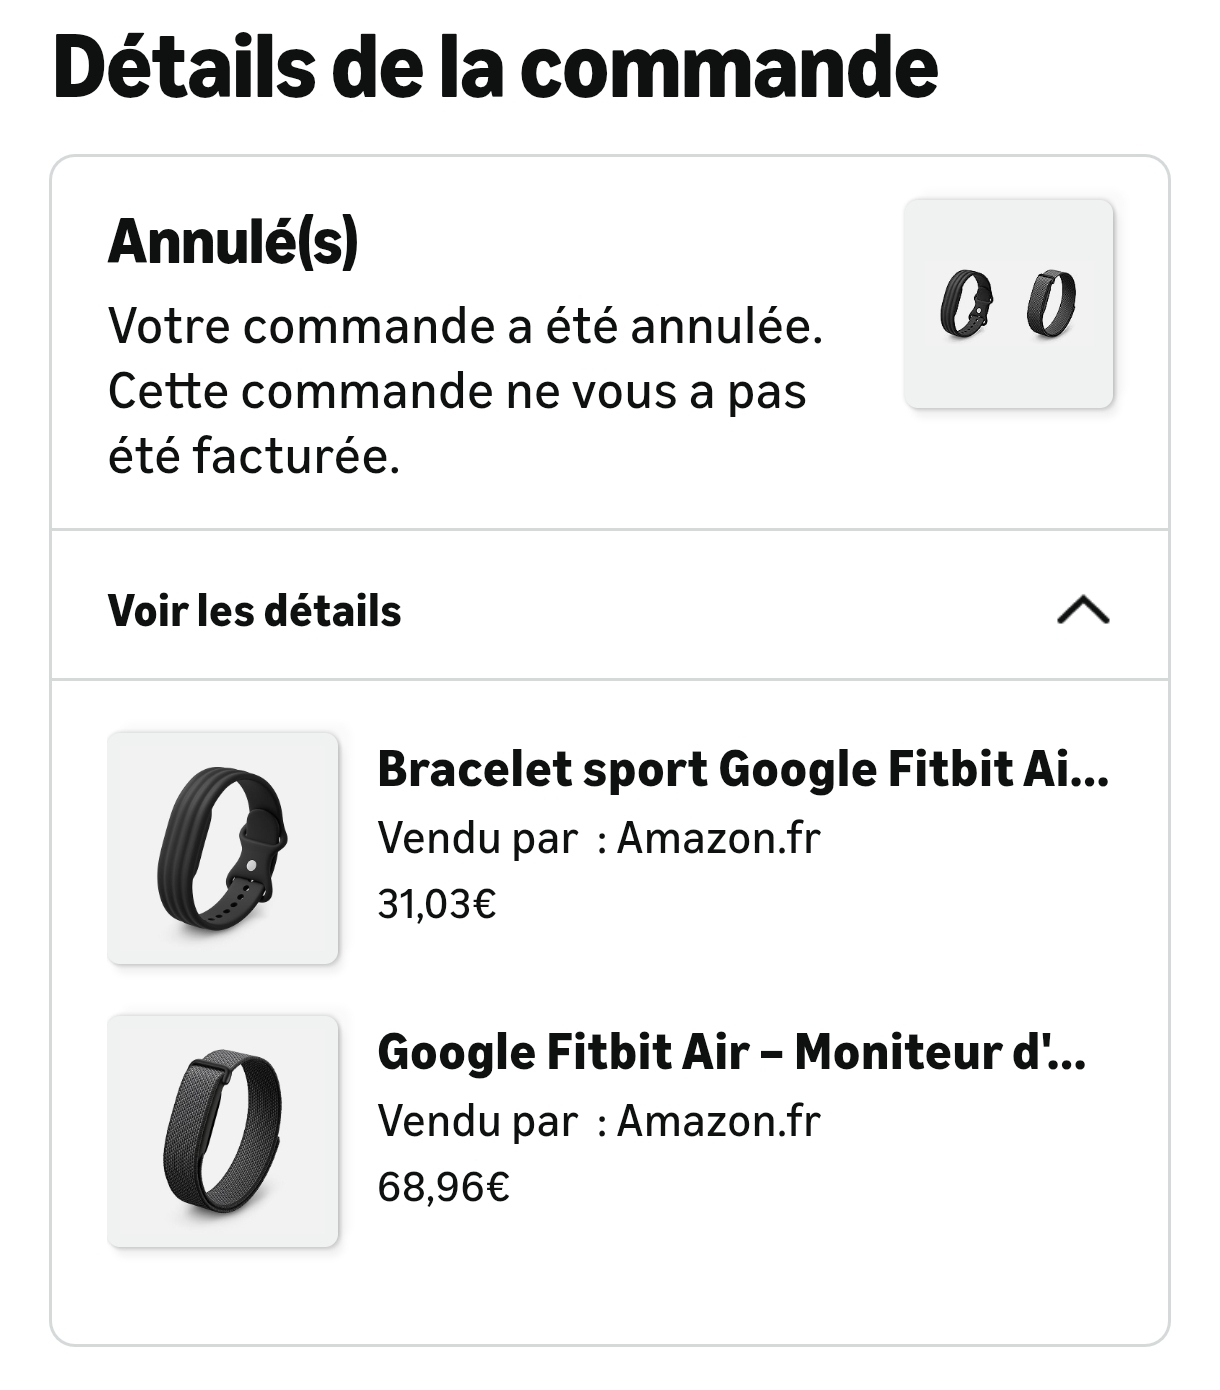Open the woven Fitbit Air band image
The height and width of the screenshot is (1390, 1220).
pos(223,1131)
